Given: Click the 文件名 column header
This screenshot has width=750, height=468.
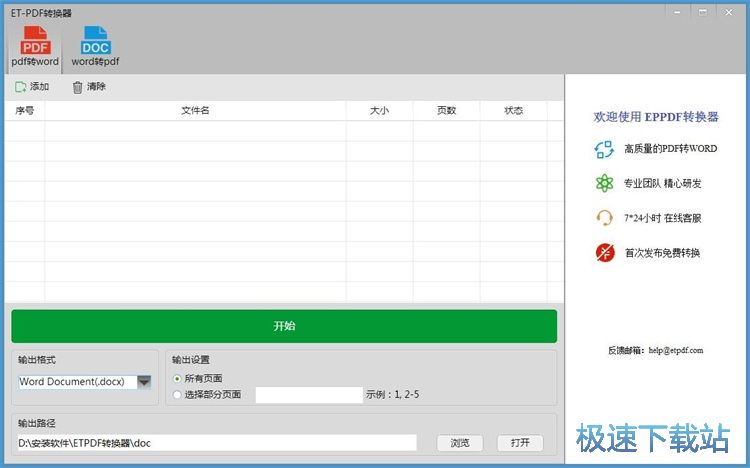Looking at the screenshot, I should tap(195, 111).
